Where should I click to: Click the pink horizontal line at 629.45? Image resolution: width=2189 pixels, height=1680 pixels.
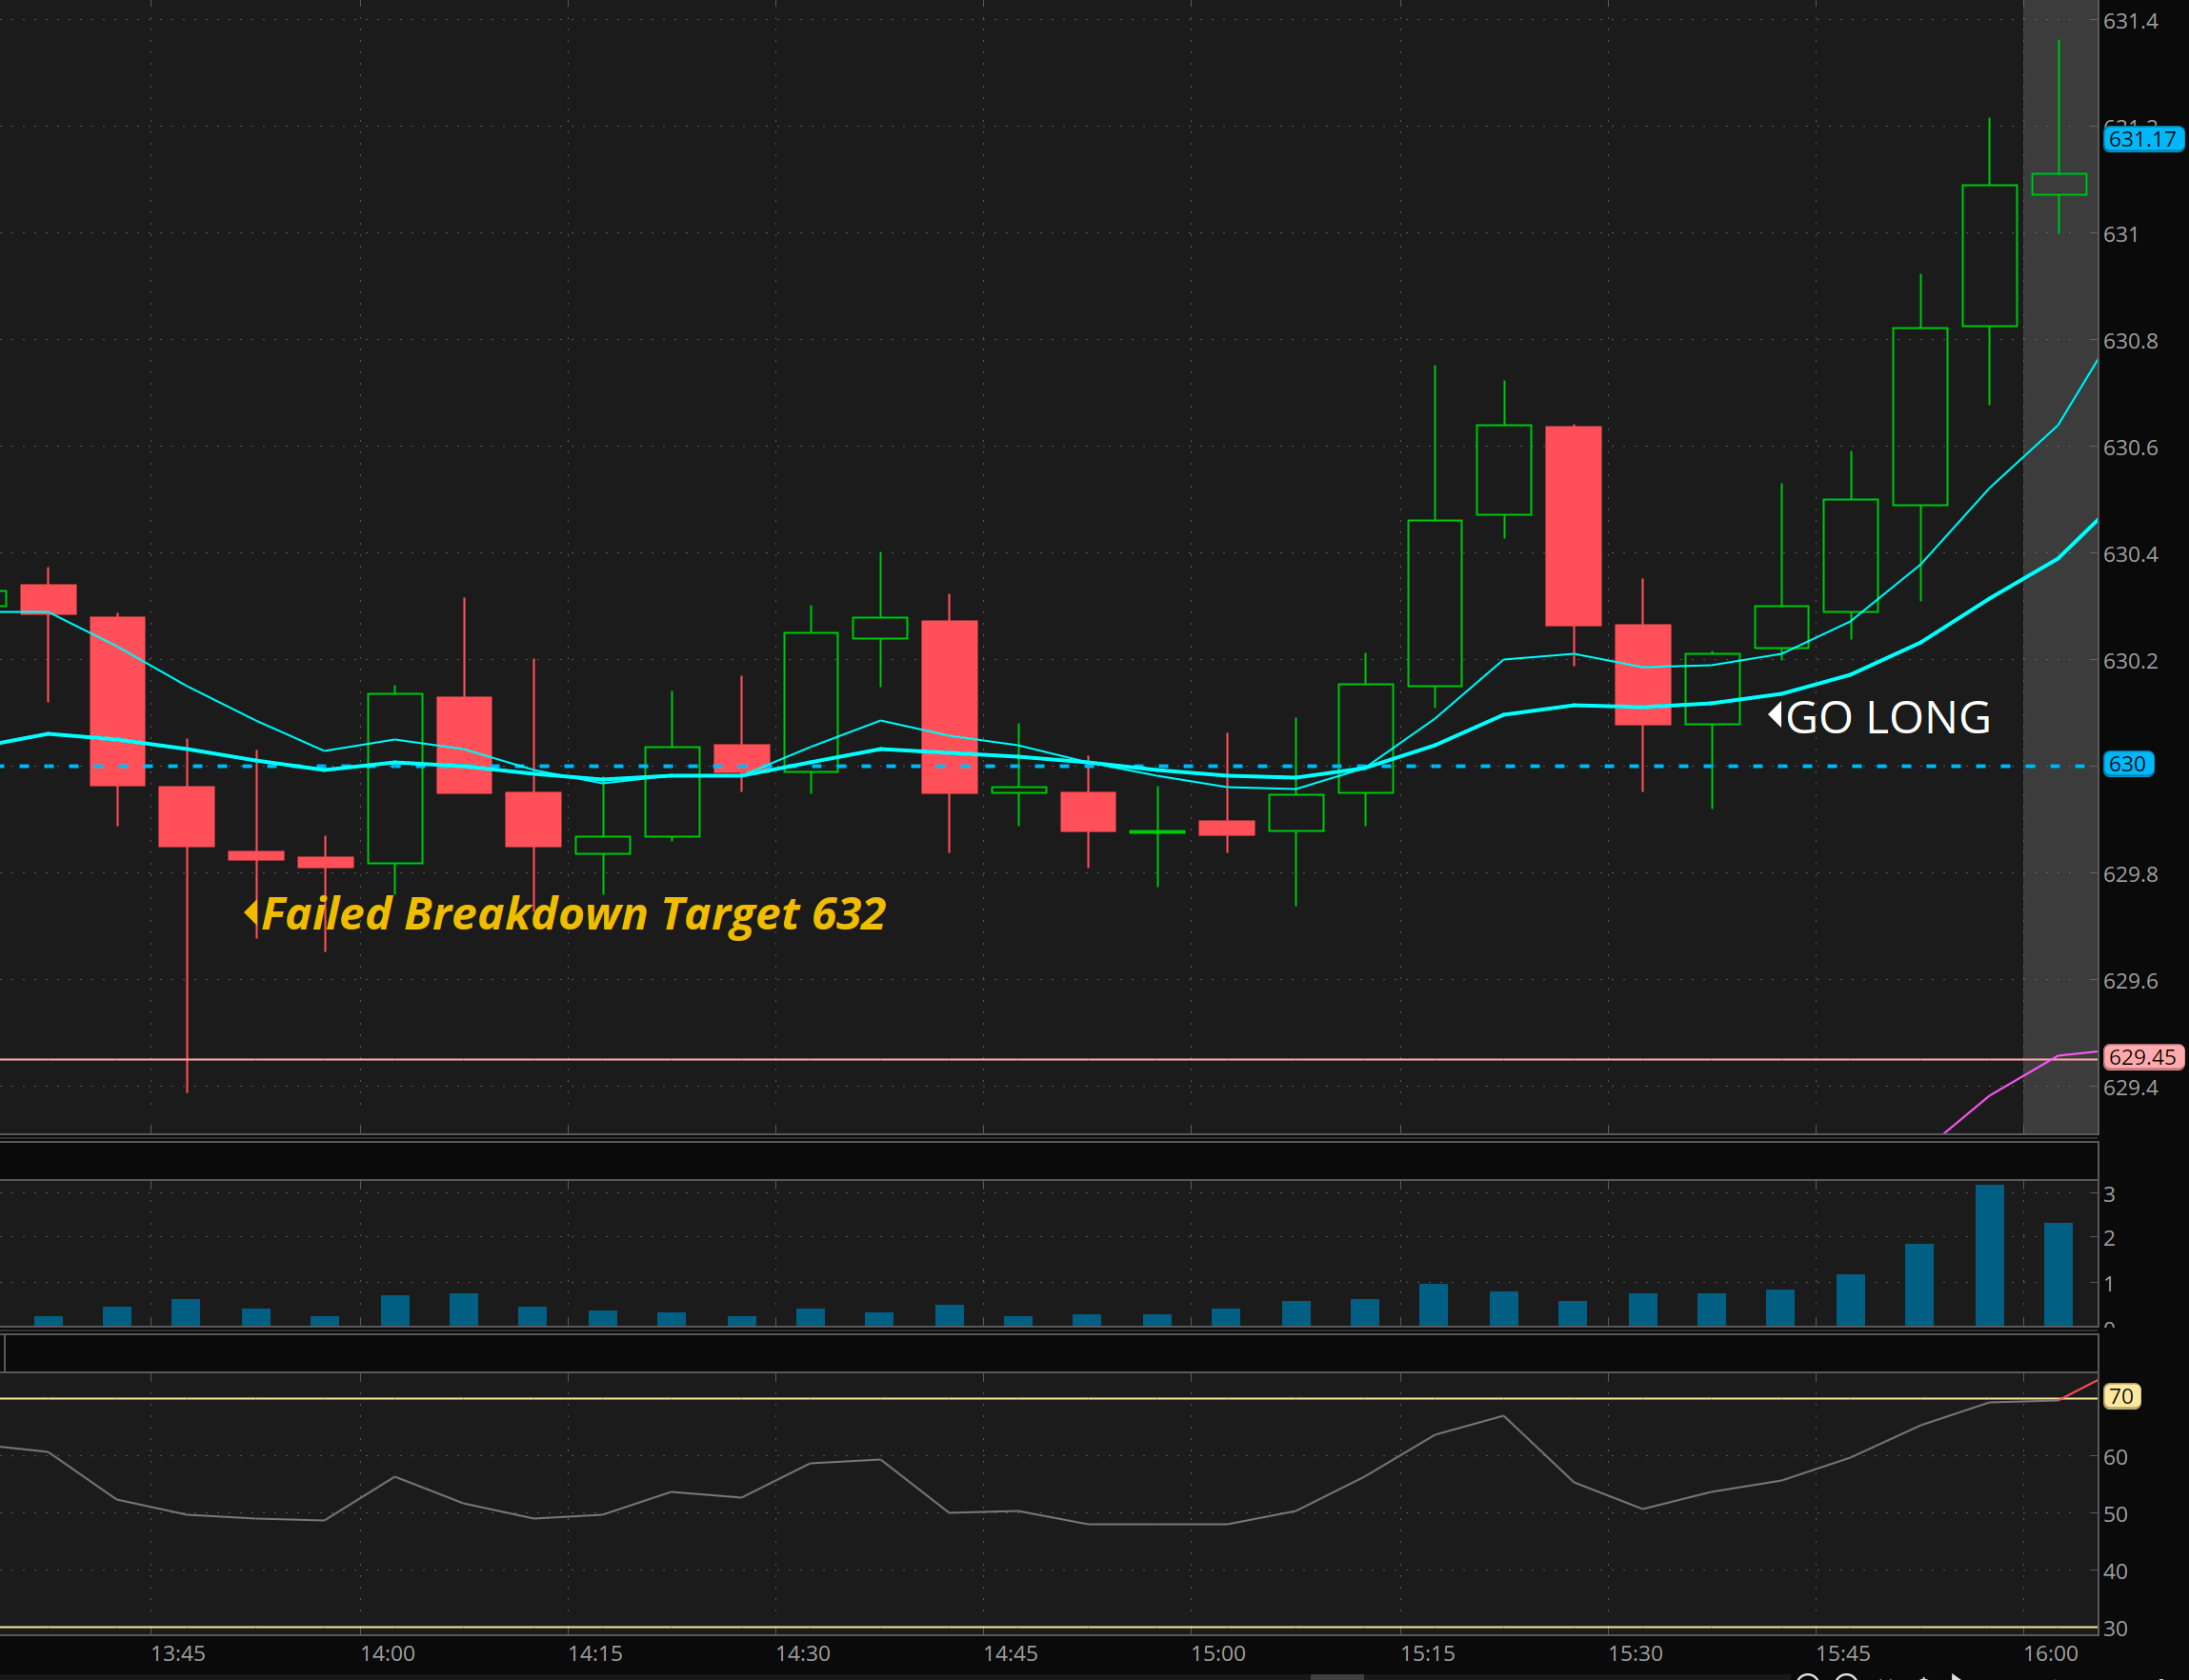(x=1000, y=1059)
